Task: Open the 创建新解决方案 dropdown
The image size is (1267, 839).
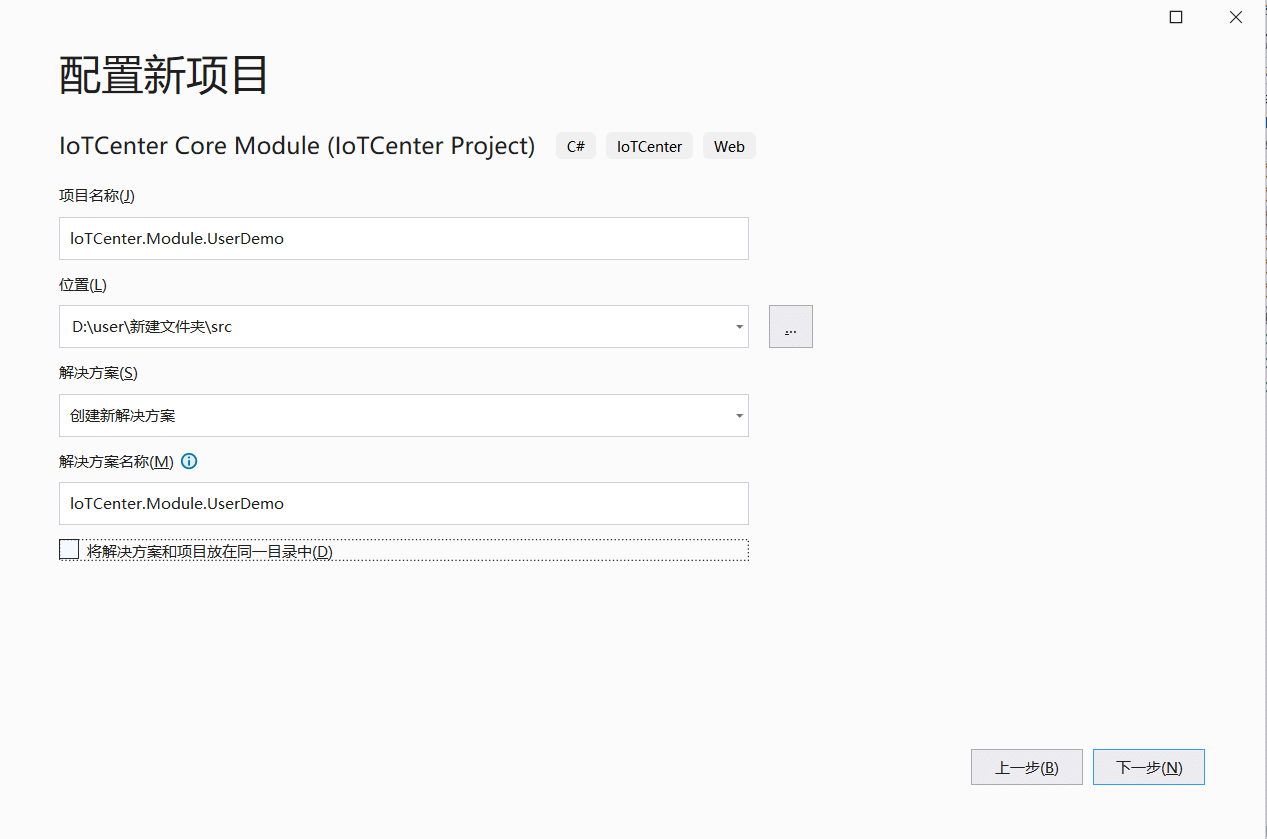Action: [x=403, y=415]
